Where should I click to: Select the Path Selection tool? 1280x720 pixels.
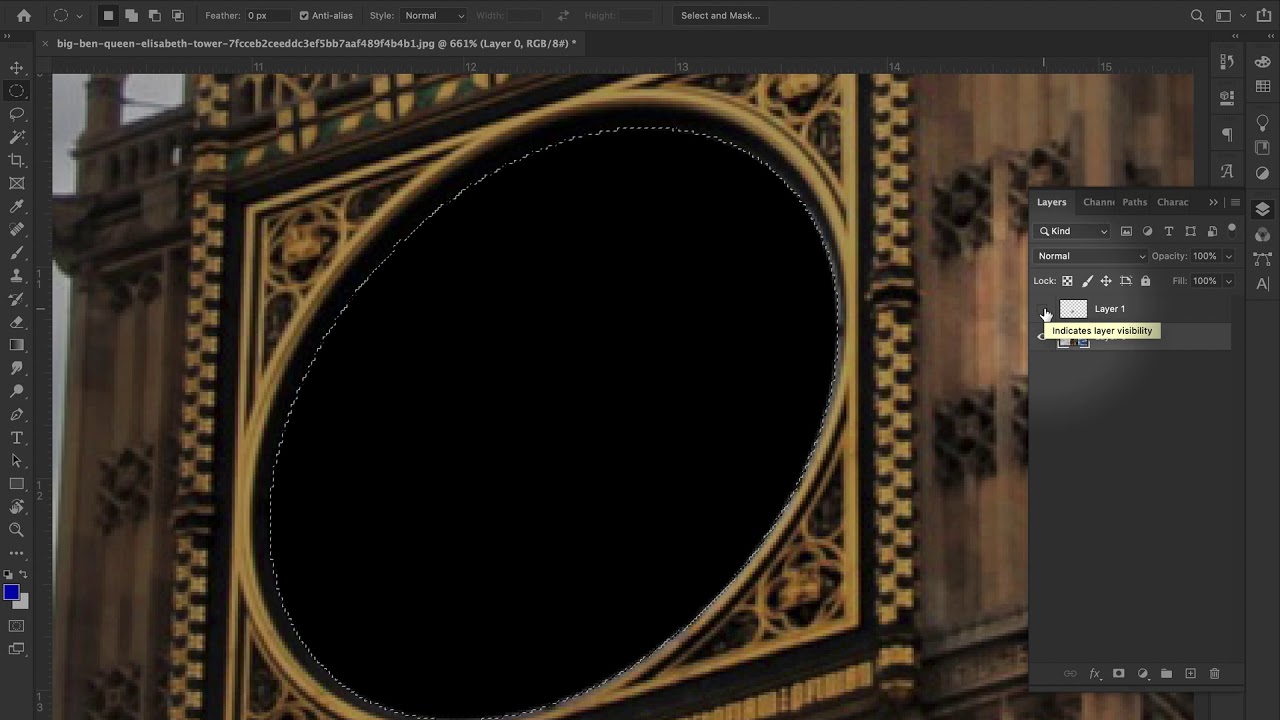17,461
